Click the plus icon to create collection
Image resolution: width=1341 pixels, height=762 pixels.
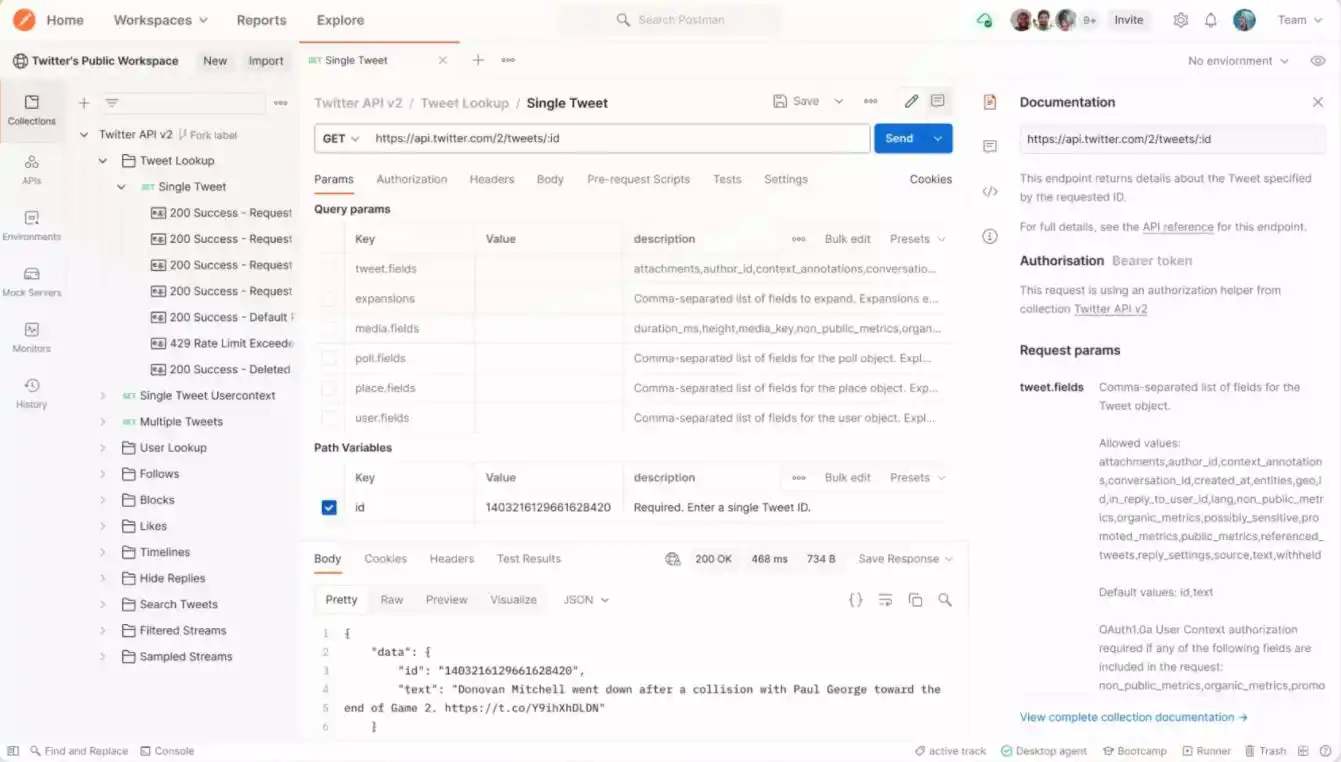84,103
